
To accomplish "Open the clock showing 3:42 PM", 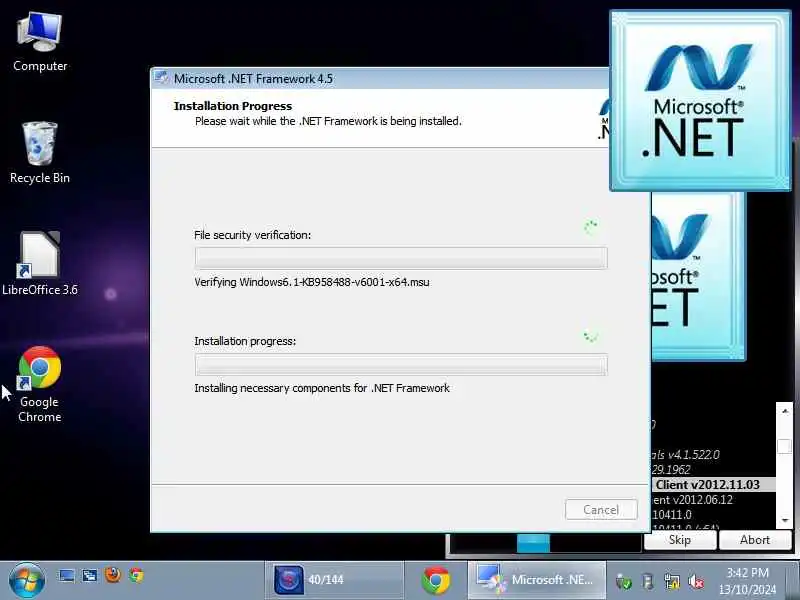I will coord(747,581).
